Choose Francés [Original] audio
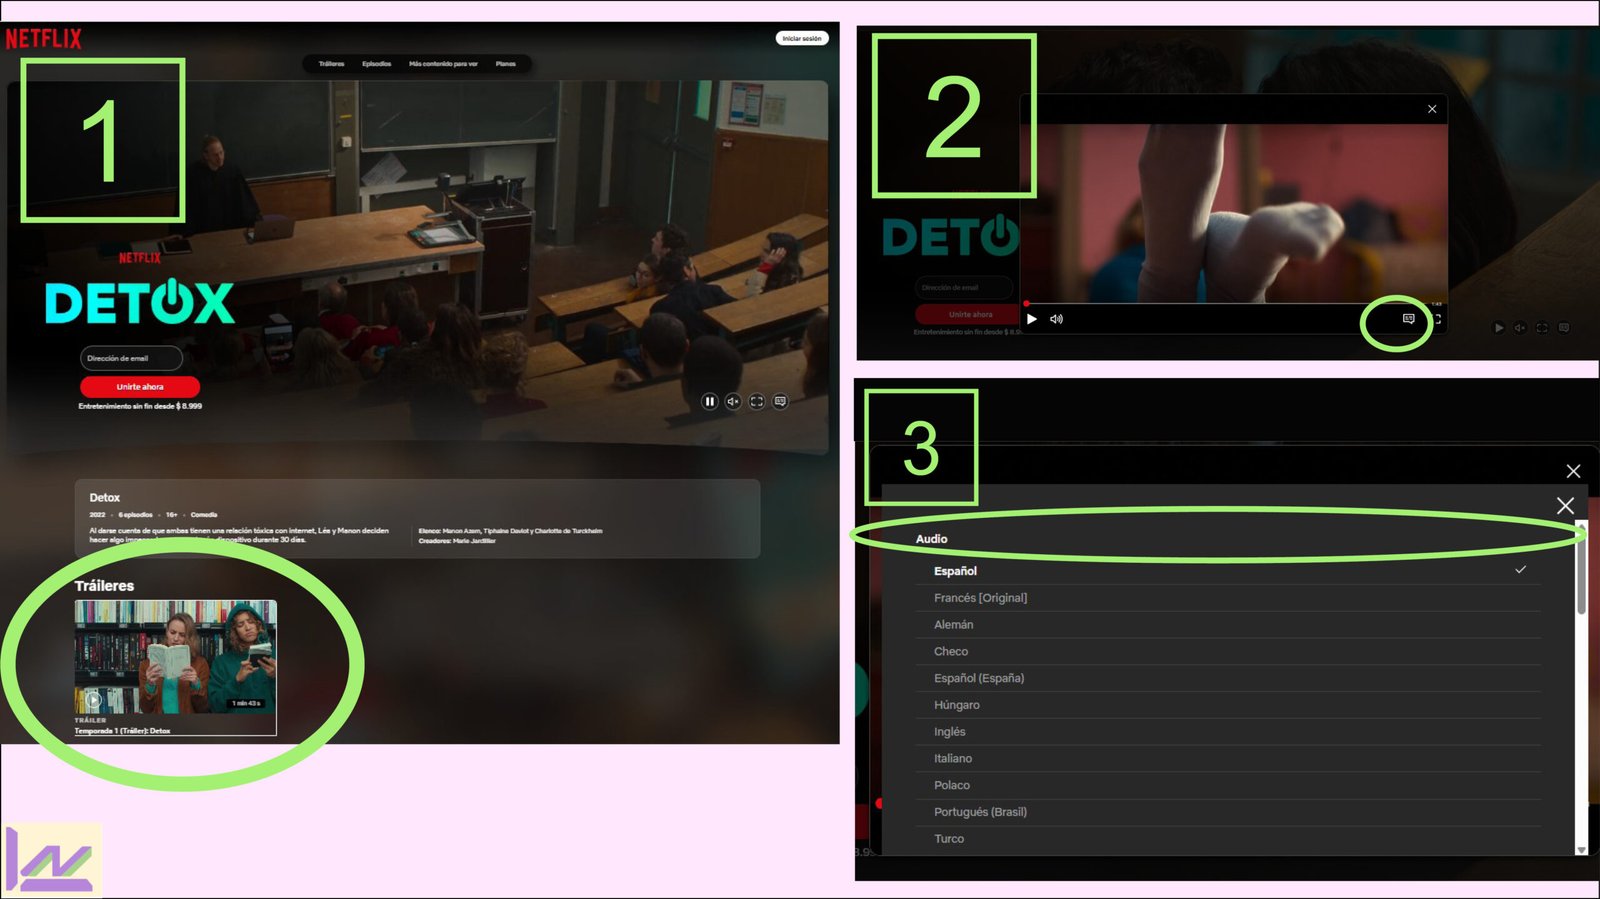Image resolution: width=1600 pixels, height=899 pixels. pos(1229,598)
